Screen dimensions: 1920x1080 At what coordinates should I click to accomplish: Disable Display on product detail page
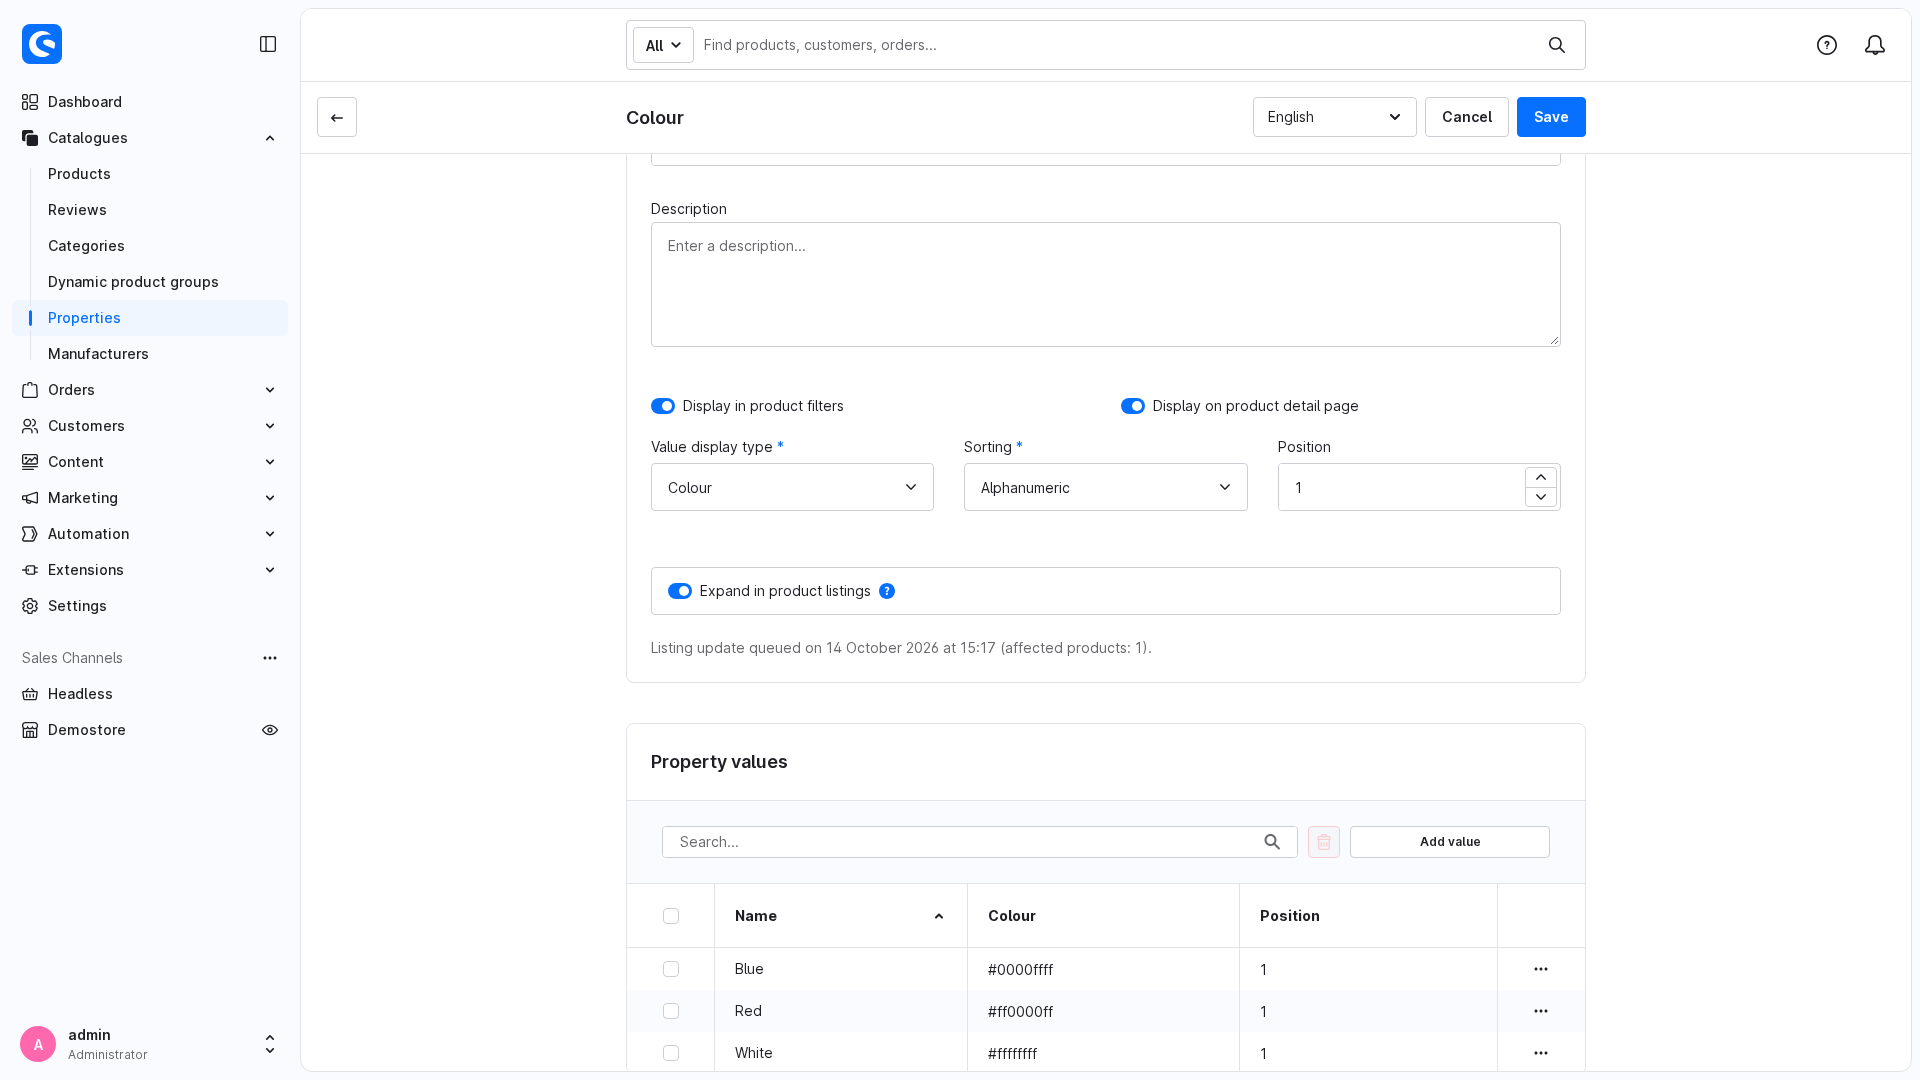pos(1133,406)
